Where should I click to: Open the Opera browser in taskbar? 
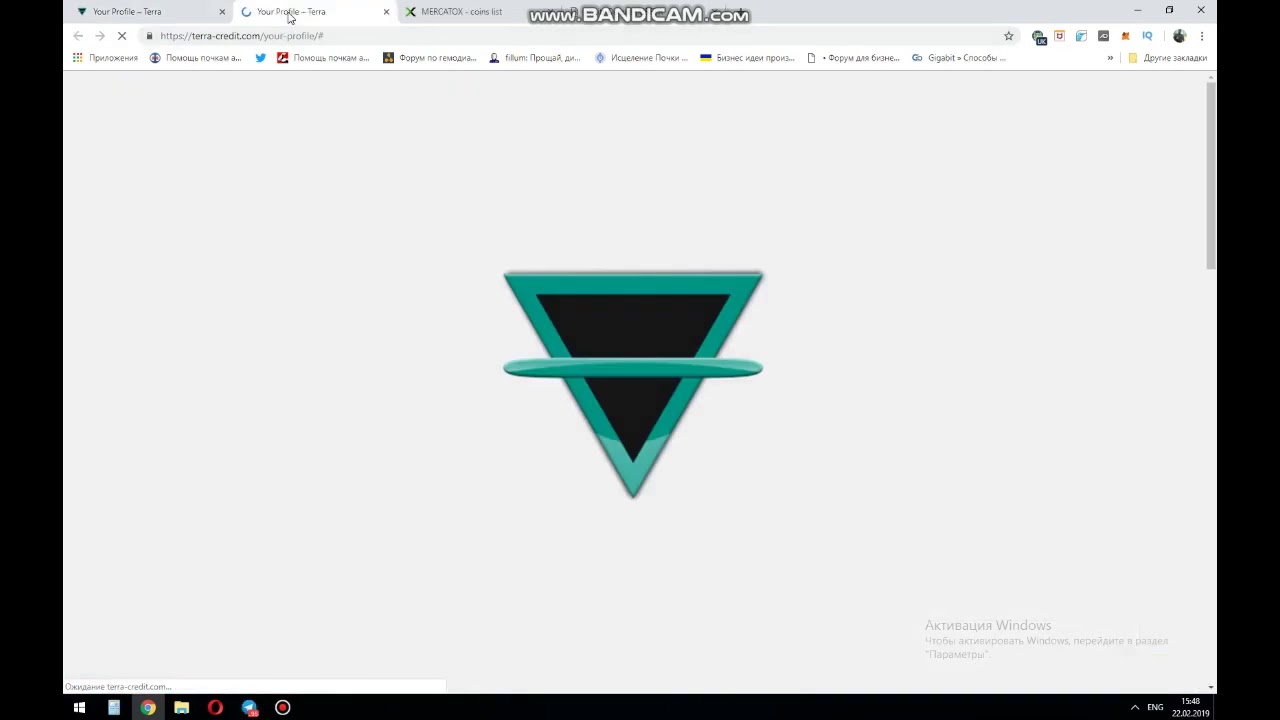[x=215, y=708]
